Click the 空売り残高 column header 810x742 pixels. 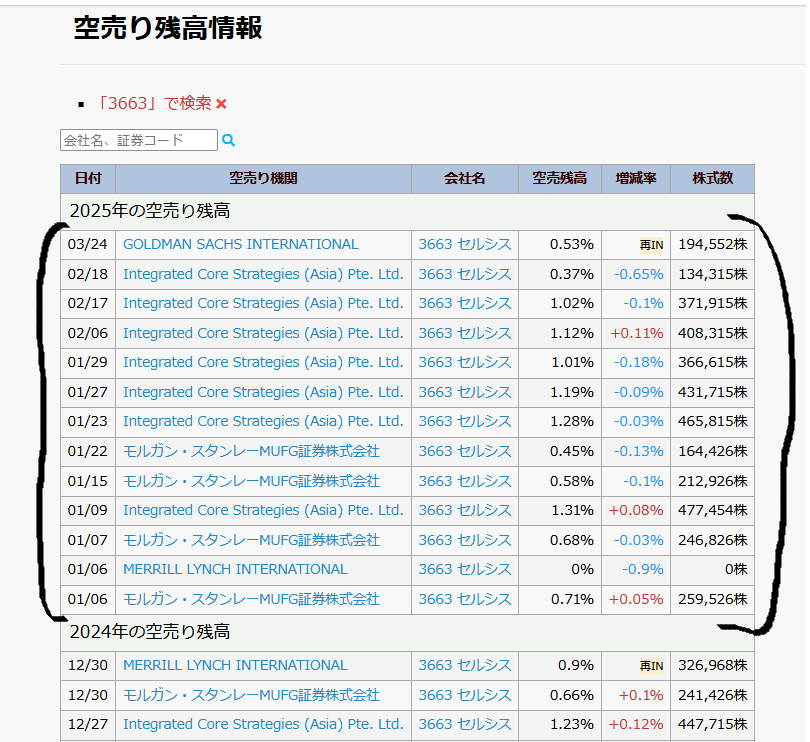point(559,178)
